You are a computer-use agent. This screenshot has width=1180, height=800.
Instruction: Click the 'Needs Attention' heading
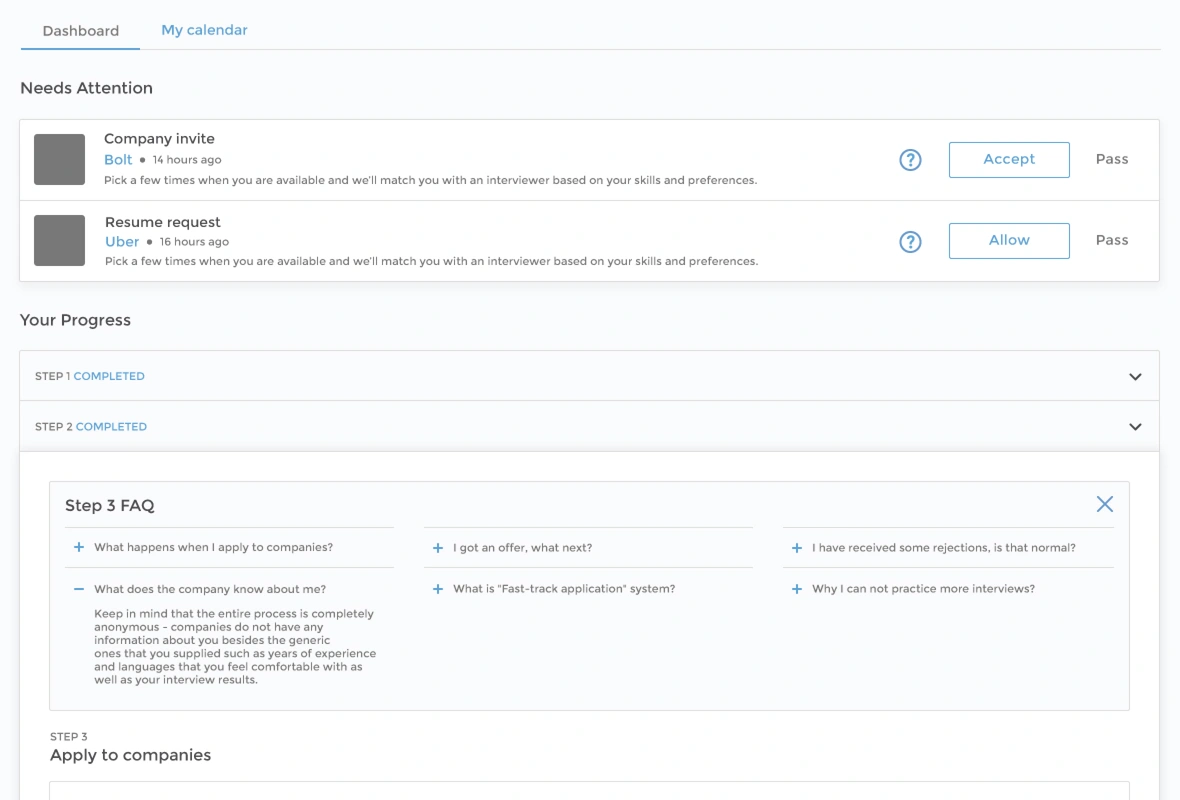[87, 88]
